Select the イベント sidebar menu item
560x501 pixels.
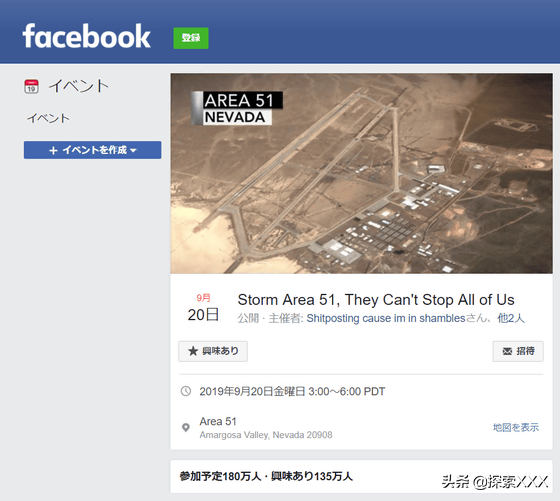[48, 118]
